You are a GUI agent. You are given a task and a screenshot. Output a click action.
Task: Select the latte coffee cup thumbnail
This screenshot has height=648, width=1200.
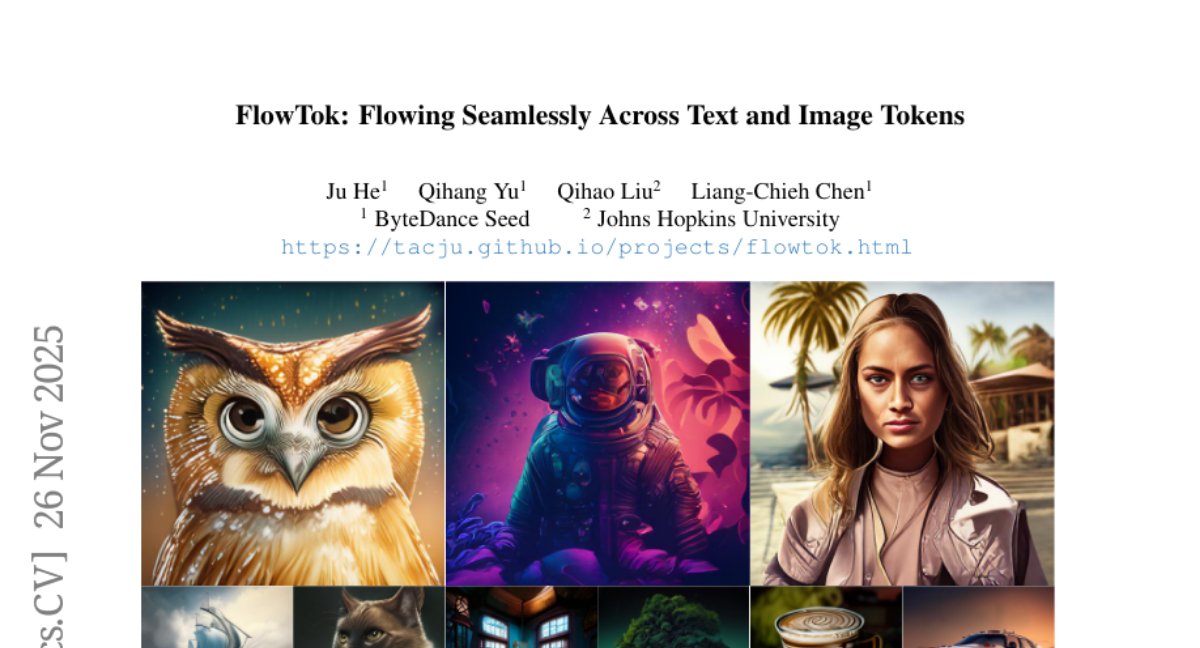click(826, 617)
